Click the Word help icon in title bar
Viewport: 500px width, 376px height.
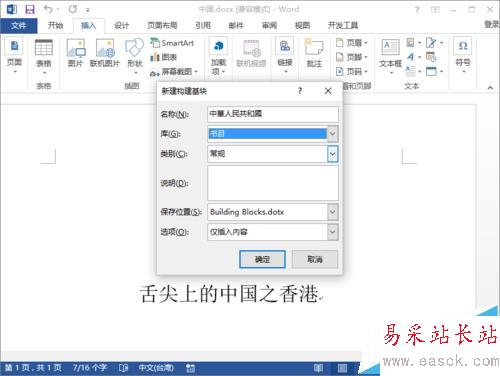tap(417, 10)
